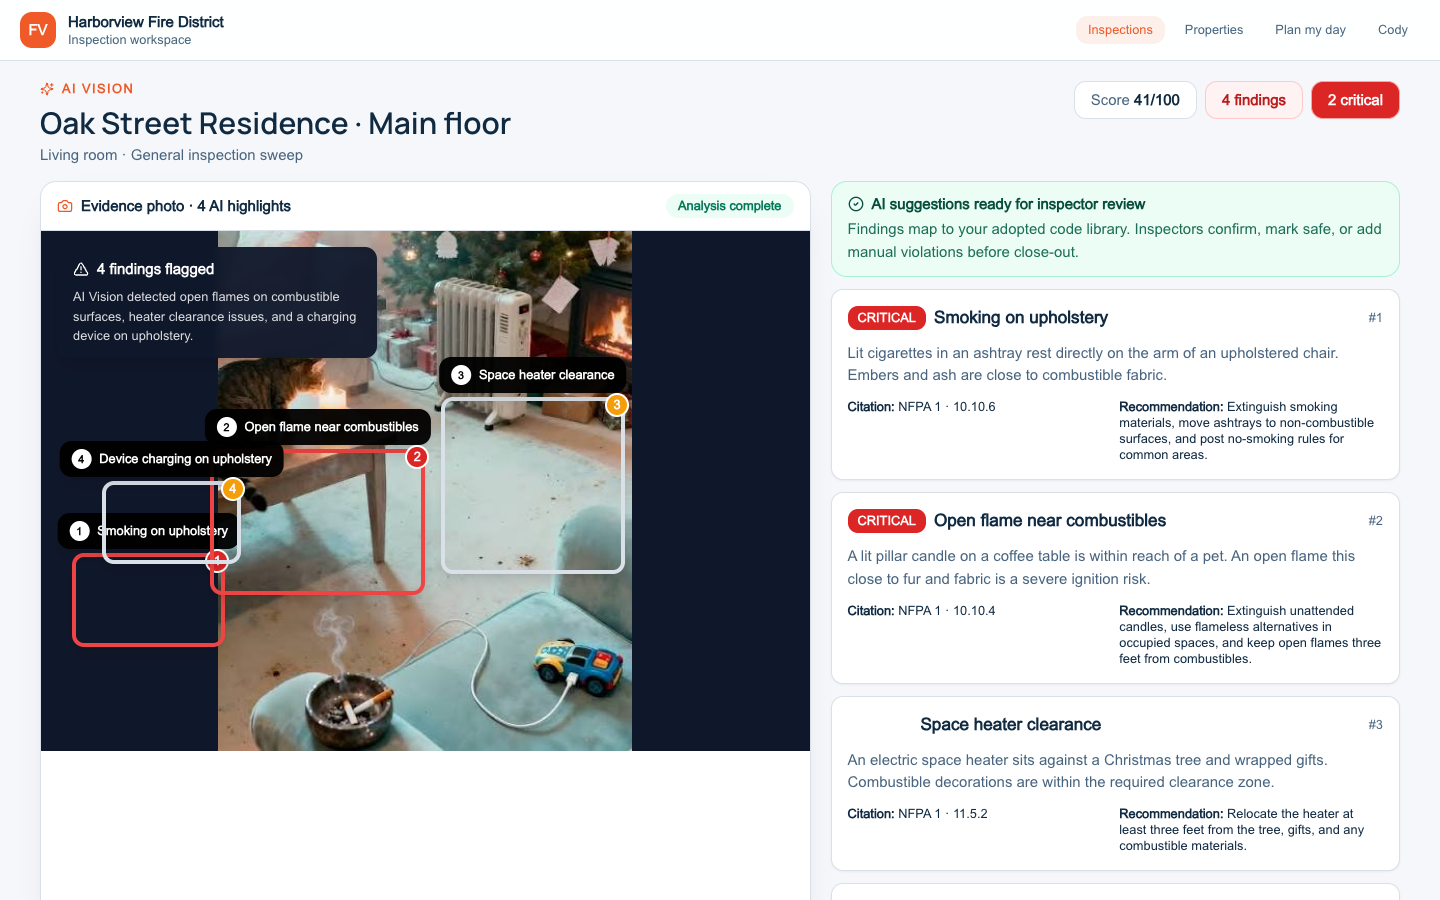Select orange marker pin number 4 on photo

[233, 489]
